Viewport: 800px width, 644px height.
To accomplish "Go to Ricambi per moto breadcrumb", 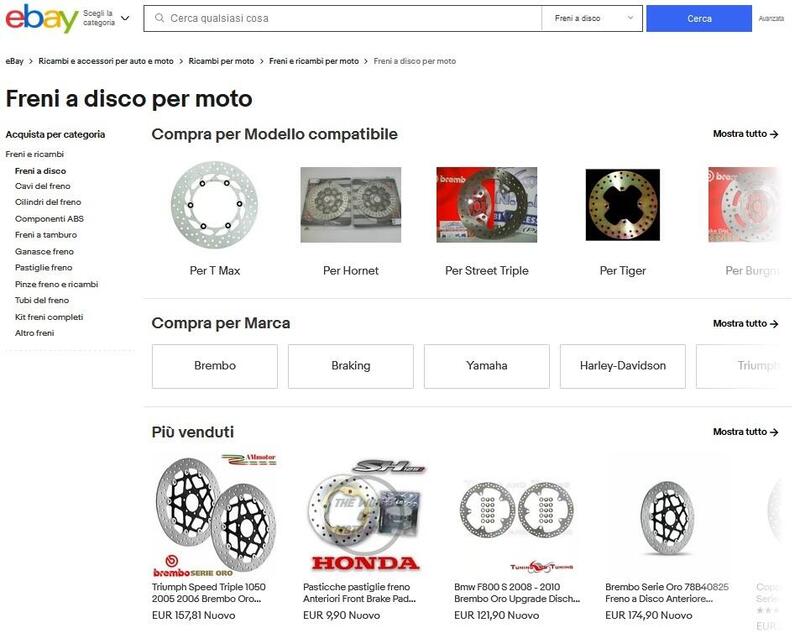I will click(221, 61).
